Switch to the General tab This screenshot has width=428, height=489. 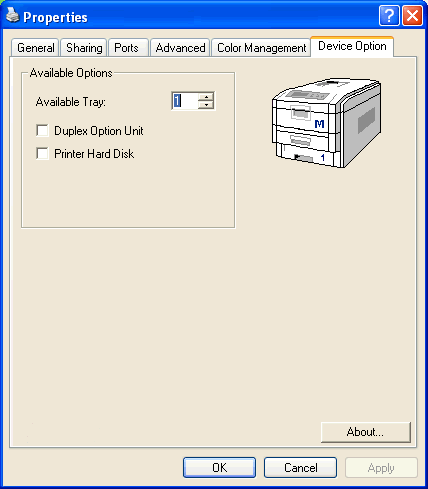click(35, 48)
